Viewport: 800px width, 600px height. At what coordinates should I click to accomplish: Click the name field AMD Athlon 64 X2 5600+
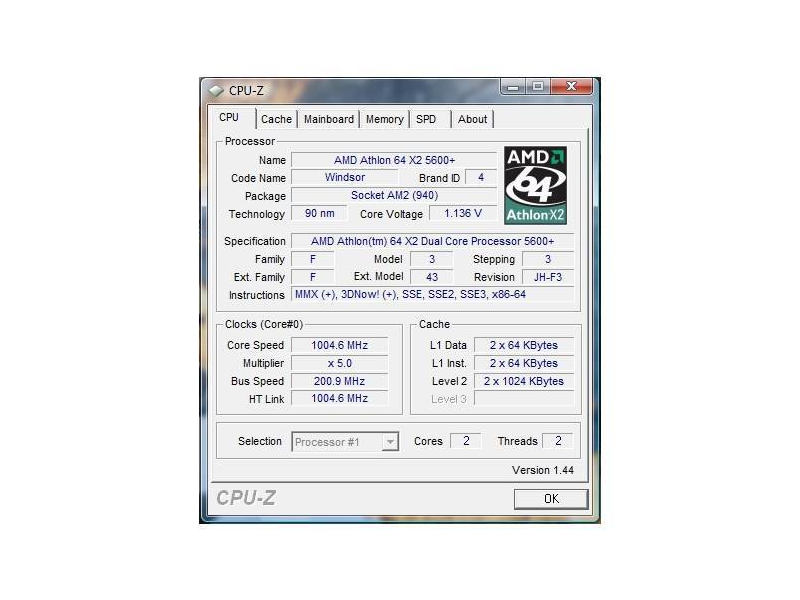[x=394, y=160]
